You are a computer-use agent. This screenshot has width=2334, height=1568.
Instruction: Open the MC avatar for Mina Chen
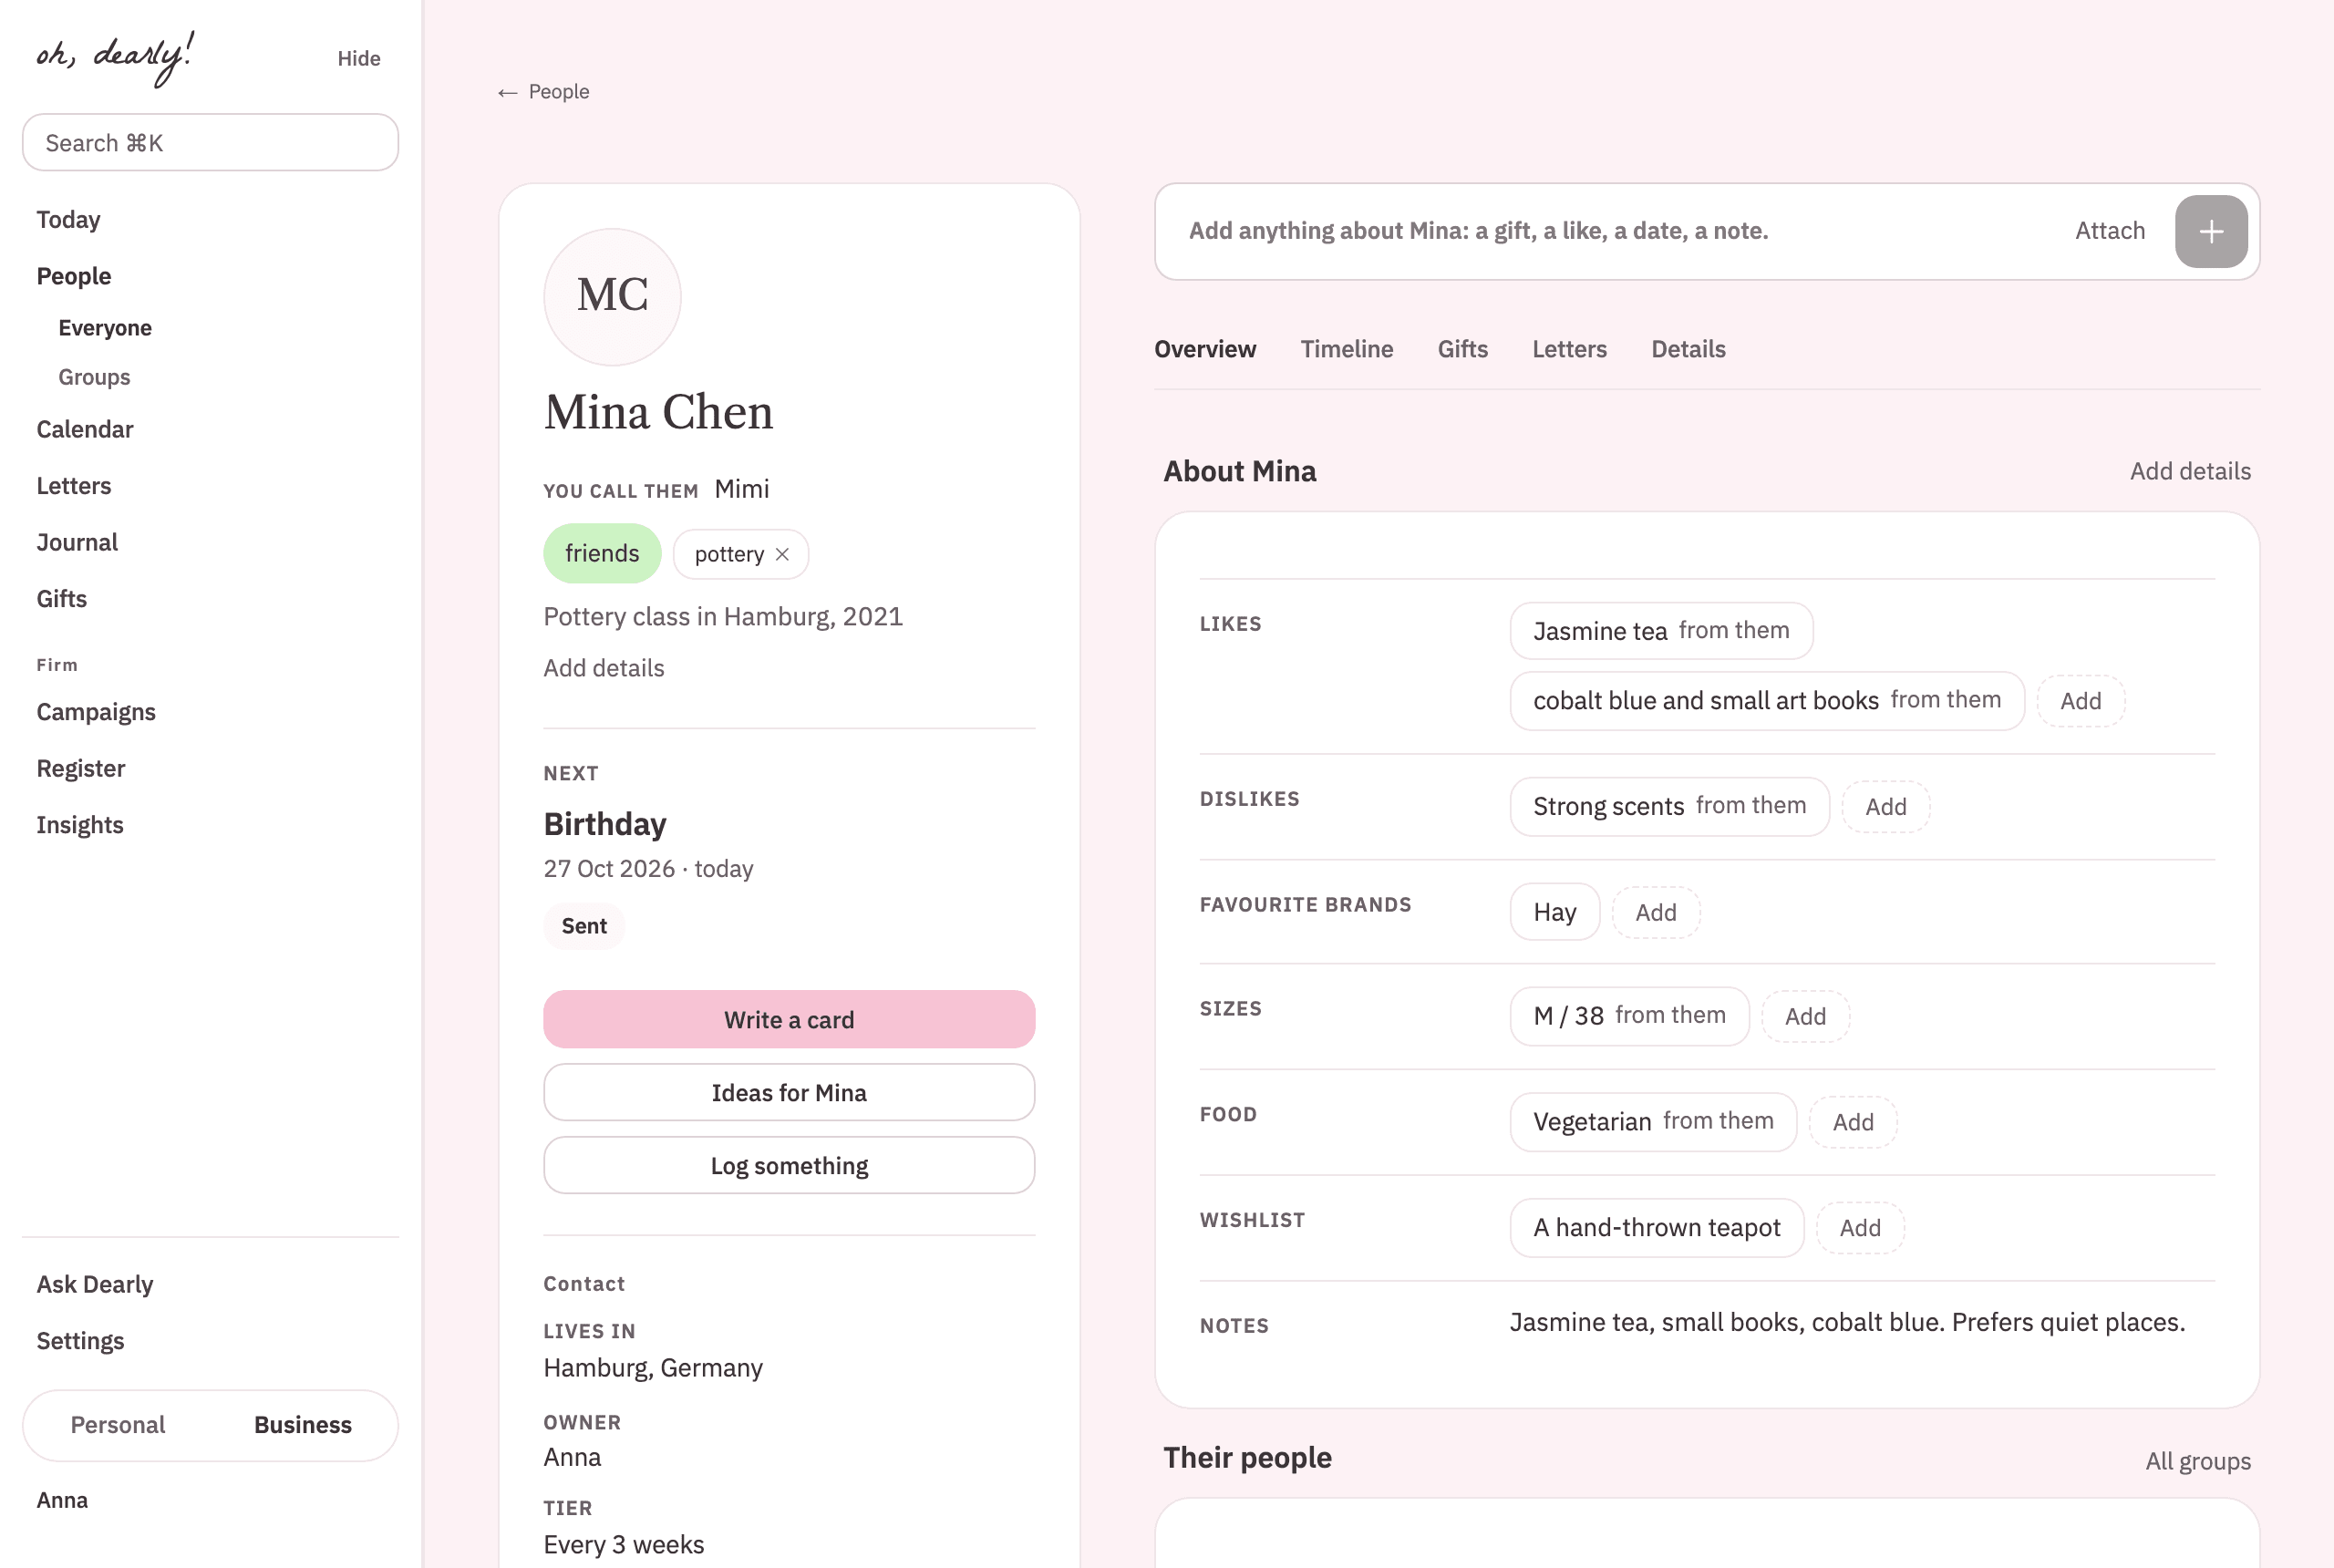pyautogui.click(x=612, y=296)
